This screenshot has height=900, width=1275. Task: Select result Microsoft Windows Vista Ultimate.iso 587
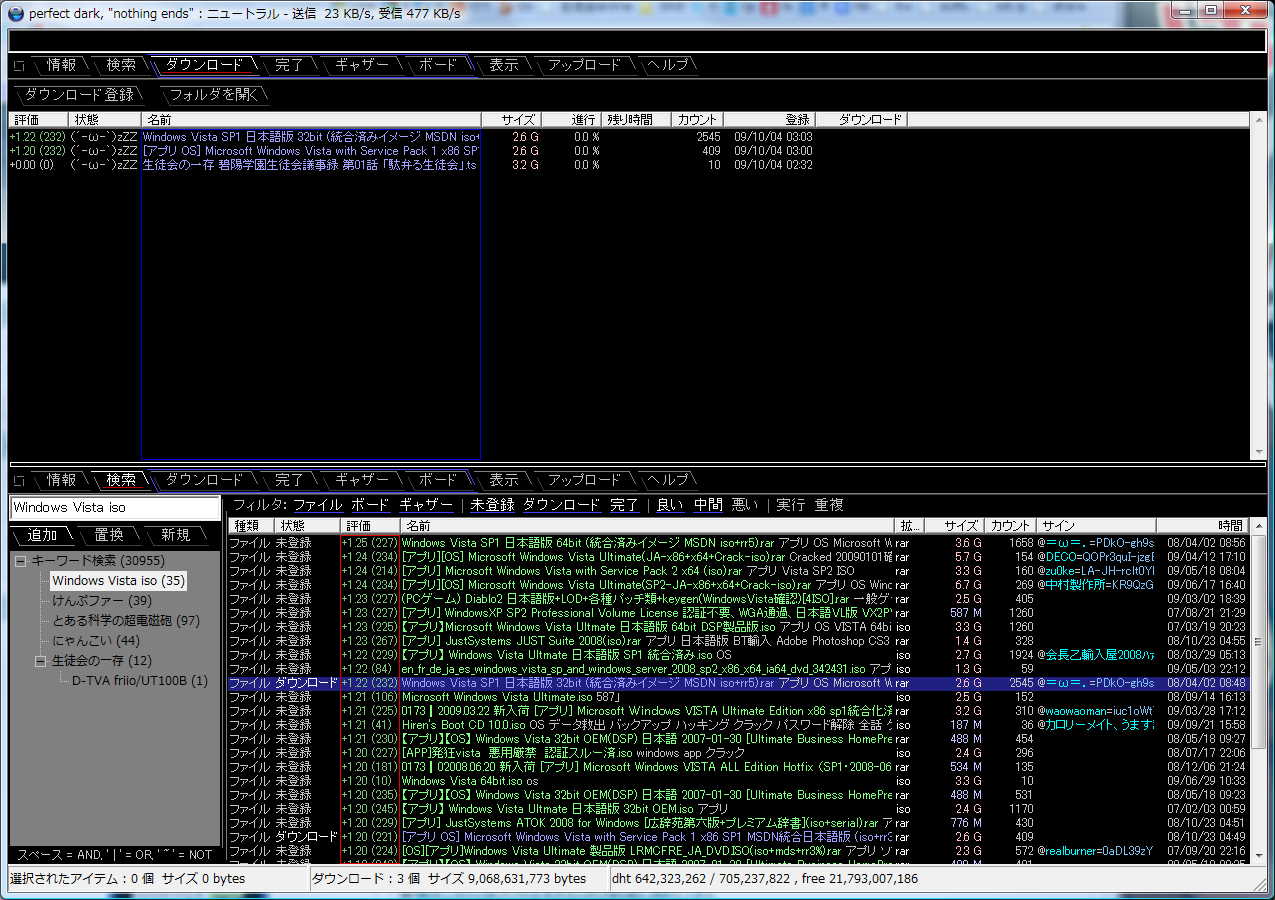(x=738, y=697)
